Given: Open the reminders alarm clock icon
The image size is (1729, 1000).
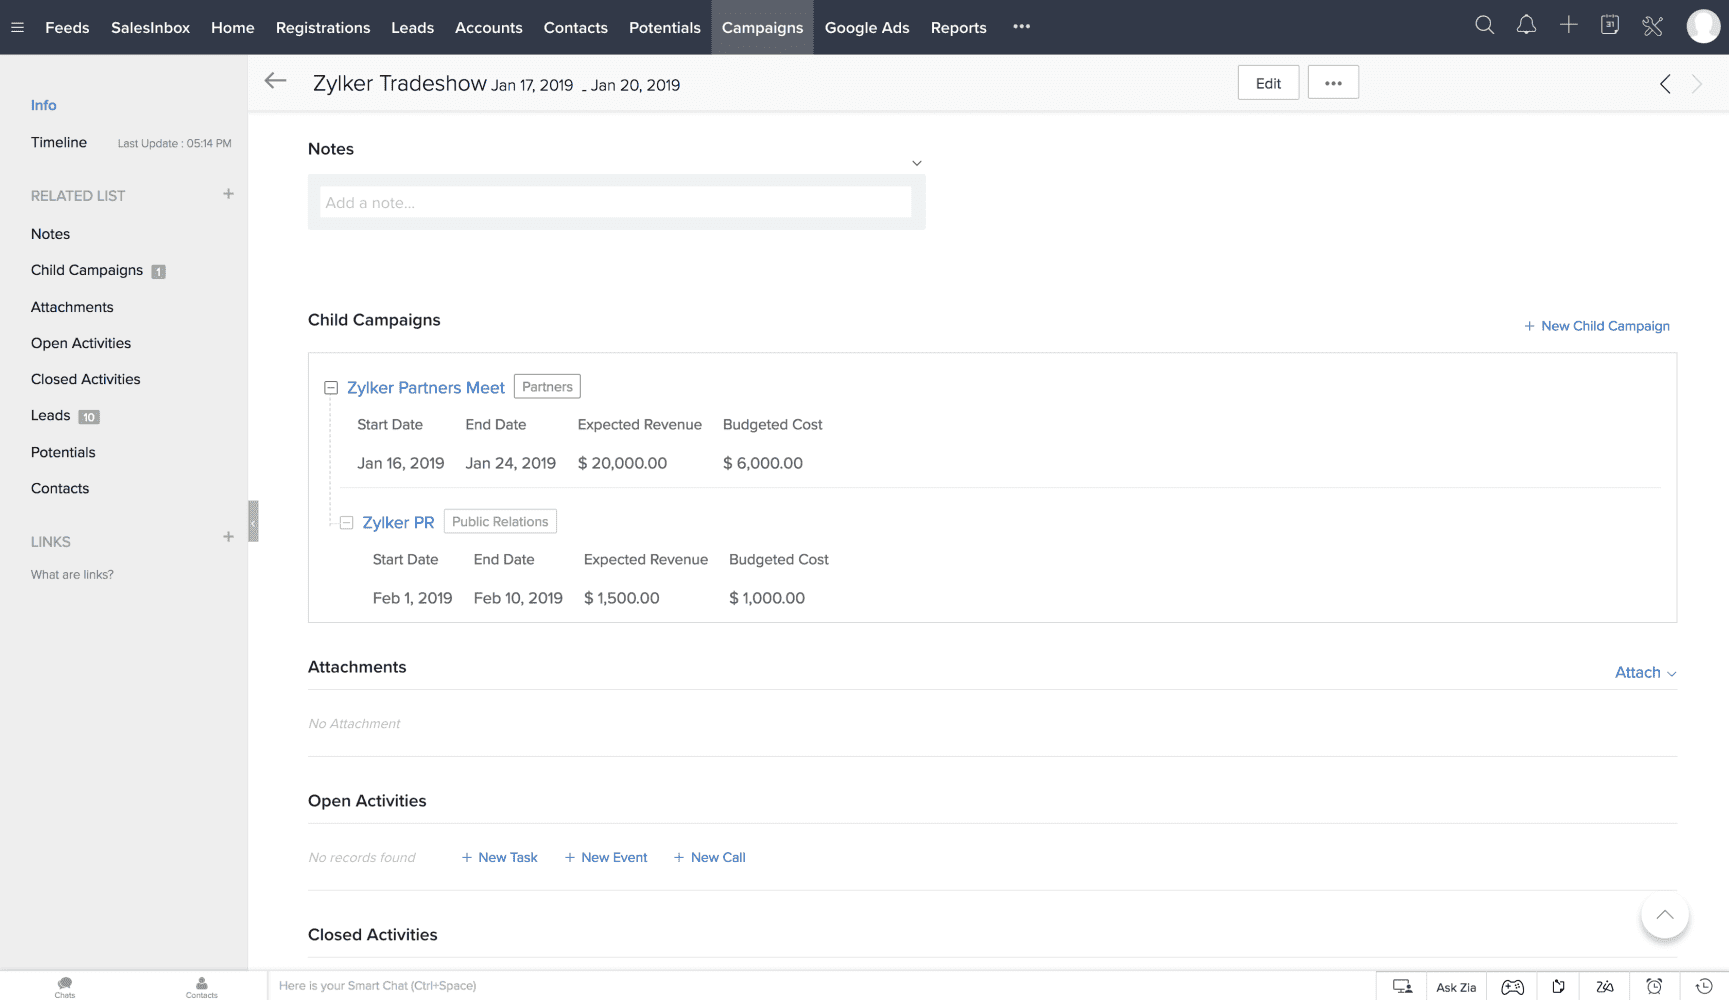Looking at the screenshot, I should tap(1655, 986).
